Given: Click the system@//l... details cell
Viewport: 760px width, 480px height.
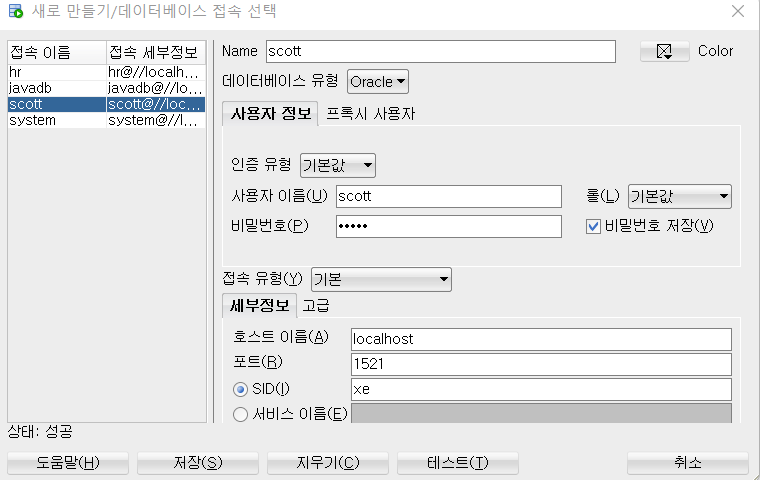Looking at the screenshot, I should tap(156, 120).
